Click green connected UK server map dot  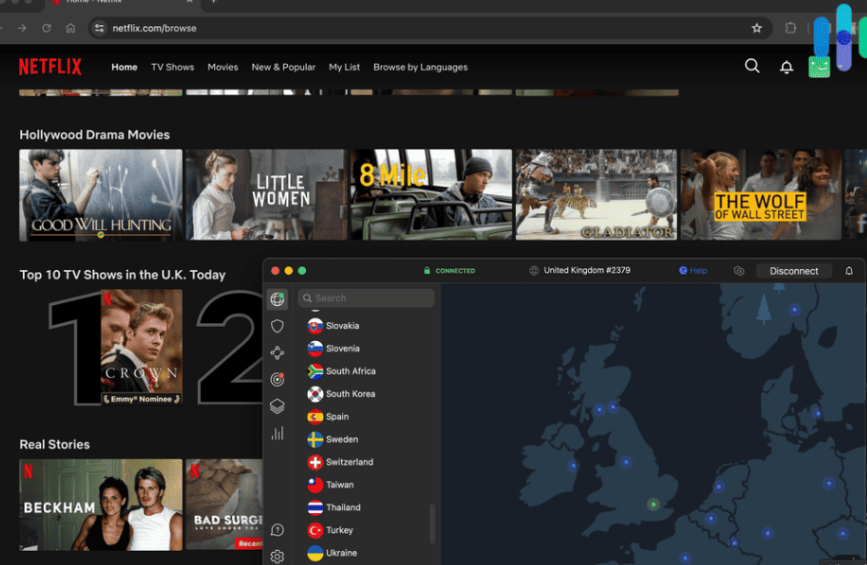pos(654,504)
